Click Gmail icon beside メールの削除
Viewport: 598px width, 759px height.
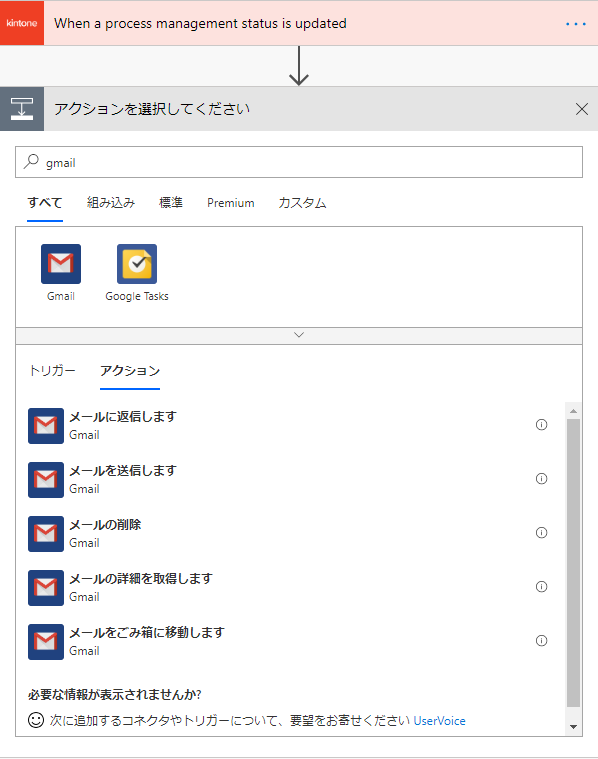(46, 534)
